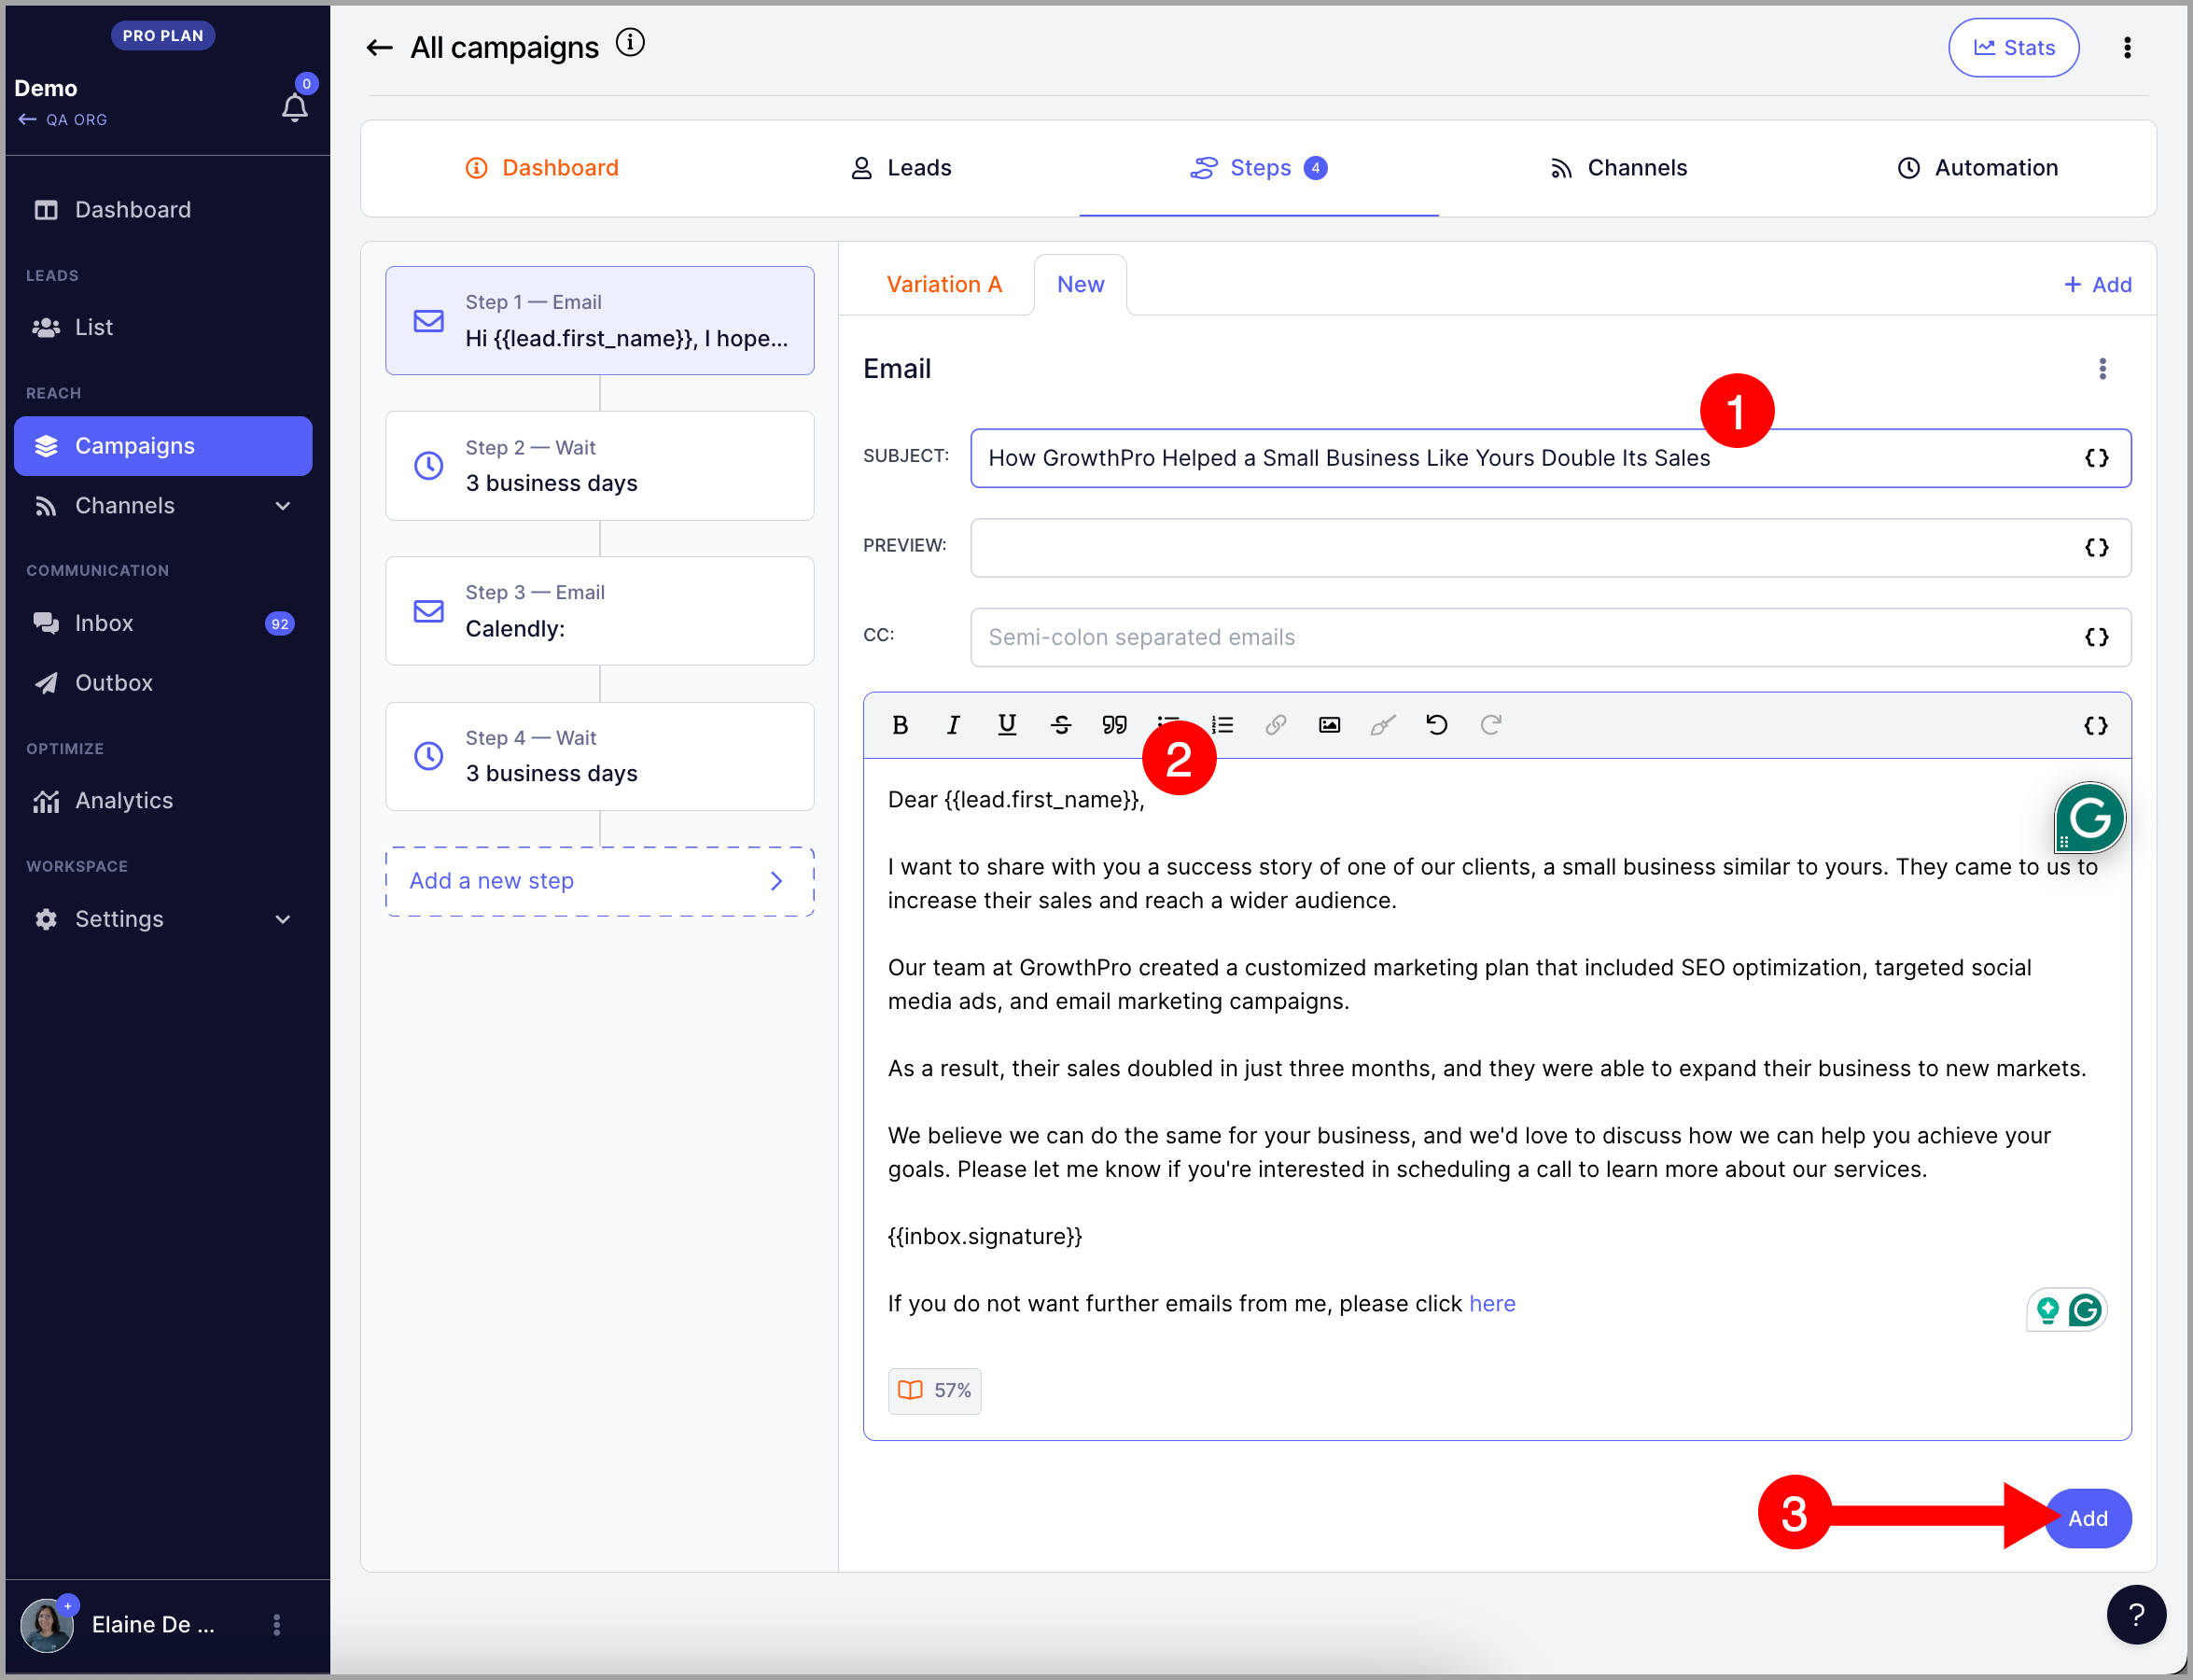Select Step 4 — Wait card

click(x=600, y=757)
